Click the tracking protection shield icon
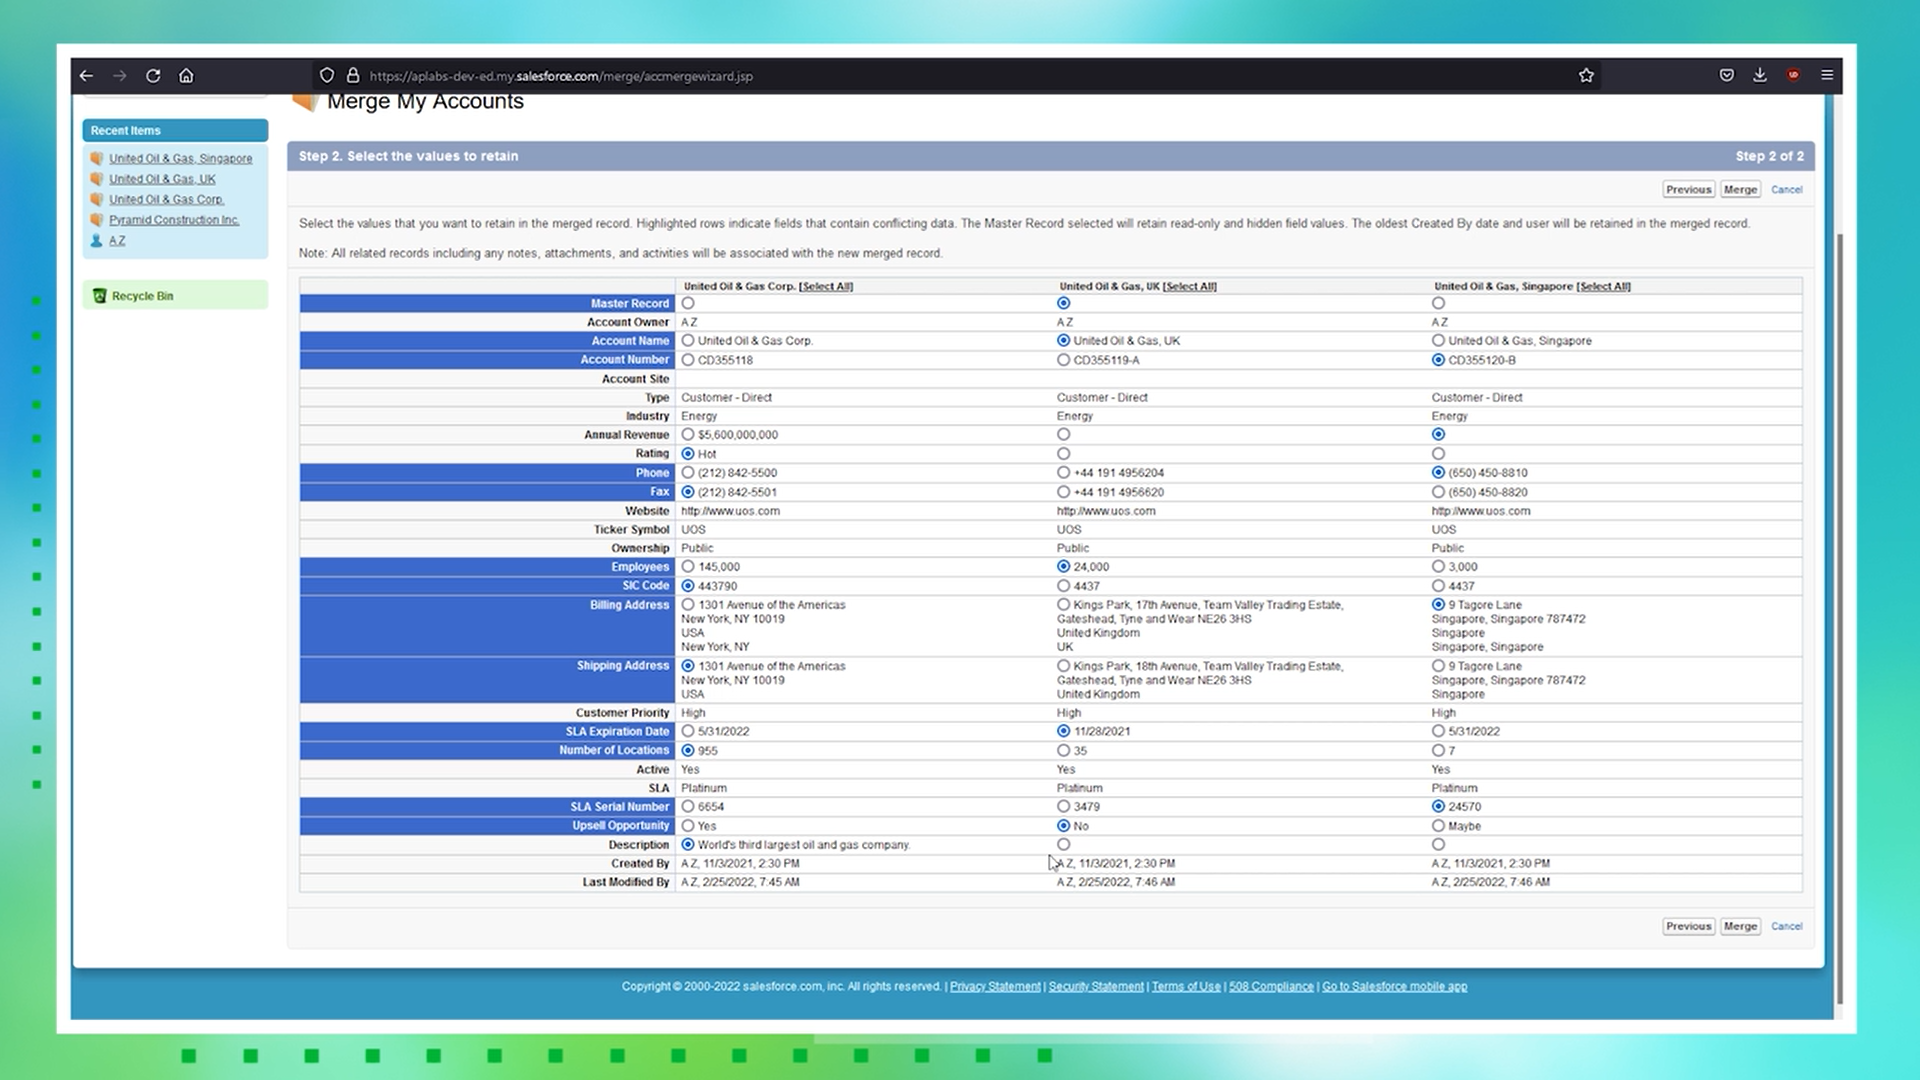The height and width of the screenshot is (1080, 1920). pyautogui.click(x=327, y=76)
